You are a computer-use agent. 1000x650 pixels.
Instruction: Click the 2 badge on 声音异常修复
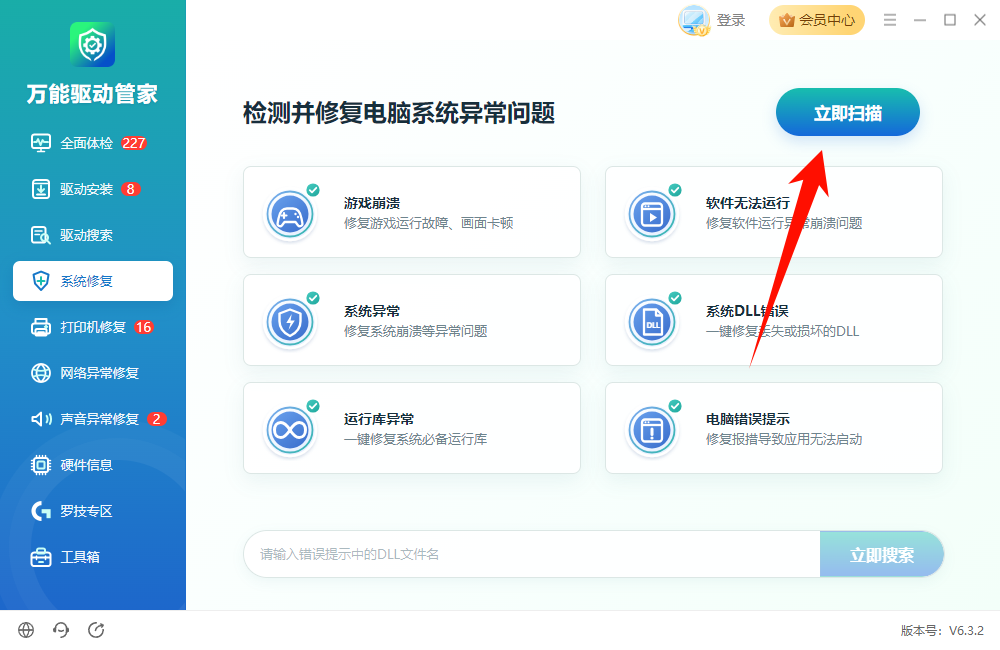coord(157,418)
